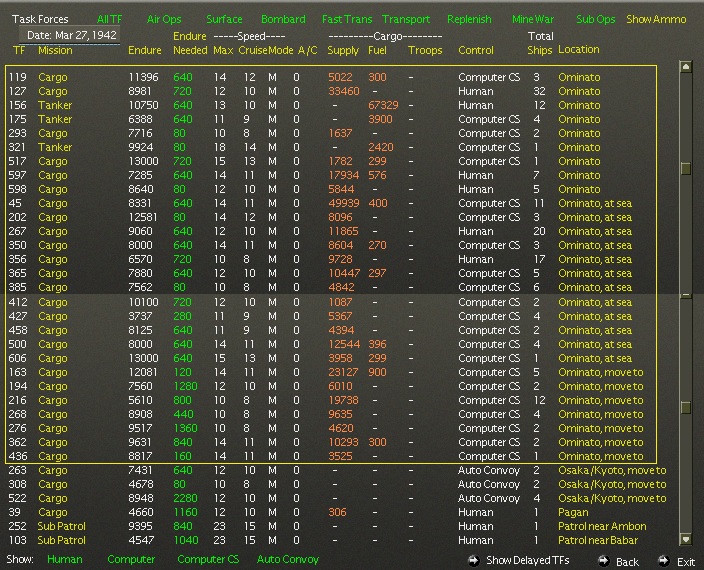704x570 pixels.
Task: Select the Mine War filter
Action: [x=533, y=19]
